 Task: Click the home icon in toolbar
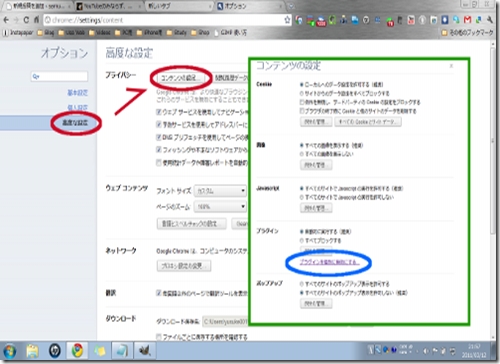(x=36, y=20)
